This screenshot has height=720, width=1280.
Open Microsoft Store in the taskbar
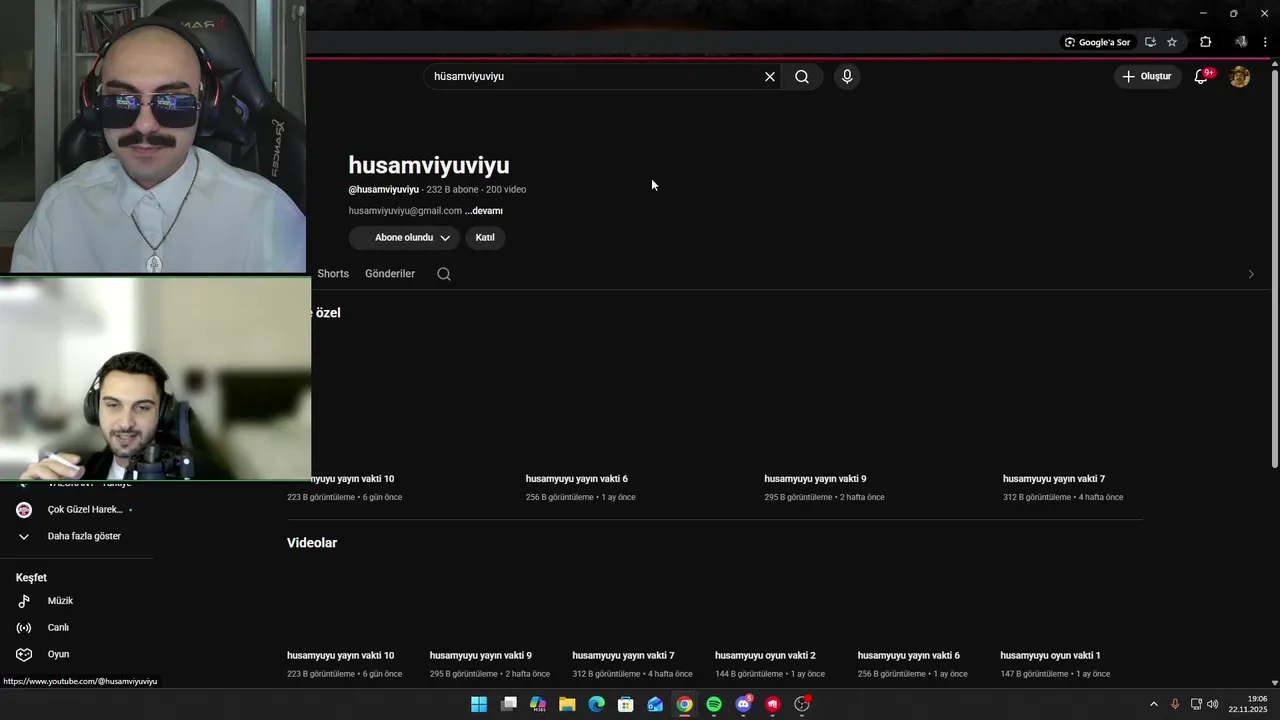click(x=626, y=704)
